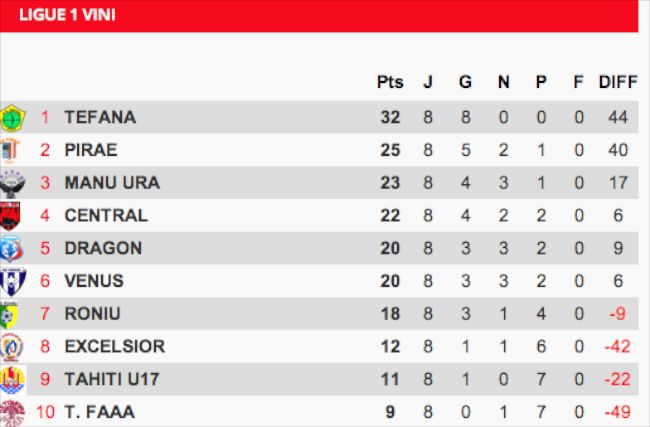Screen dimensions: 650x427
Task: Open the TEFANA team name link
Action: (x=100, y=117)
